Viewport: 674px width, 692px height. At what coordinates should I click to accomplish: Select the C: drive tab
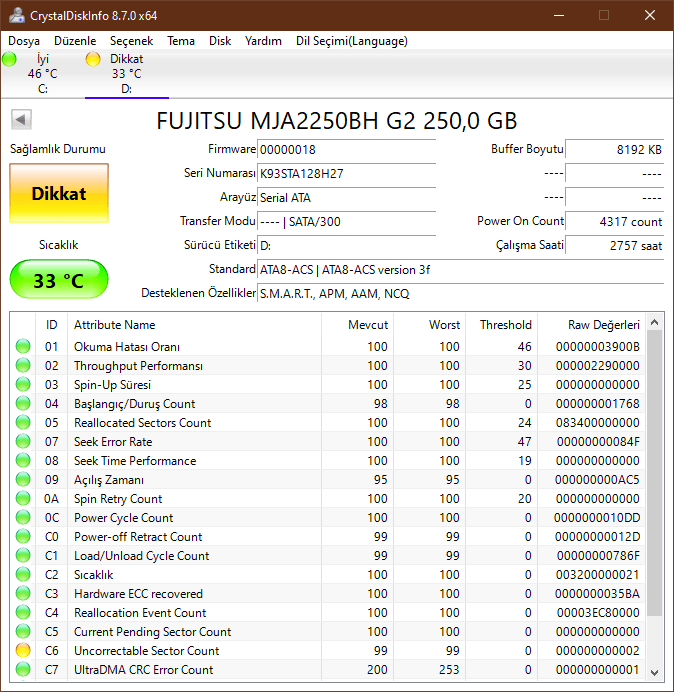(43, 74)
